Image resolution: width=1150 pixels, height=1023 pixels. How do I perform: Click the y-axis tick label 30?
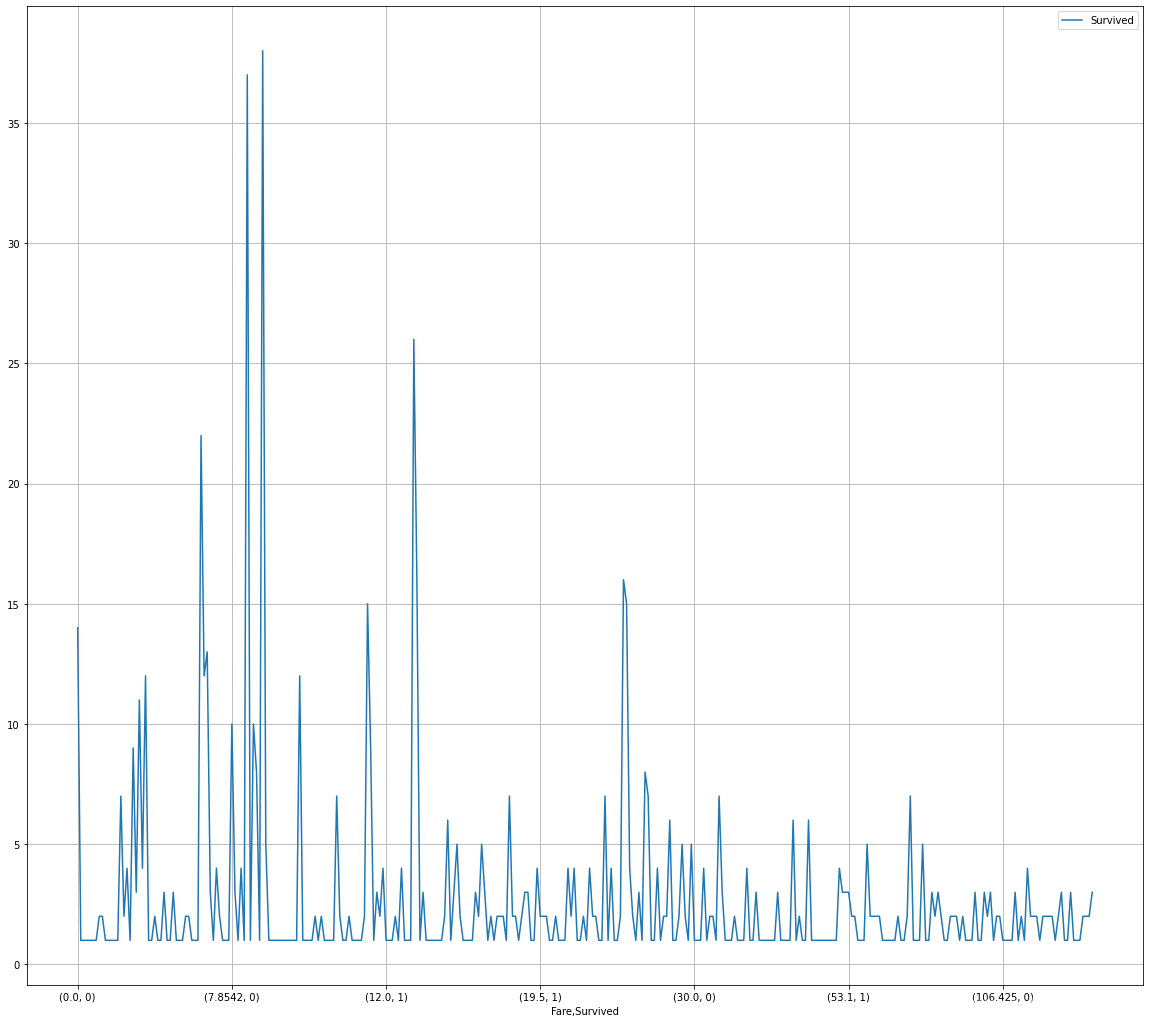pos(13,244)
